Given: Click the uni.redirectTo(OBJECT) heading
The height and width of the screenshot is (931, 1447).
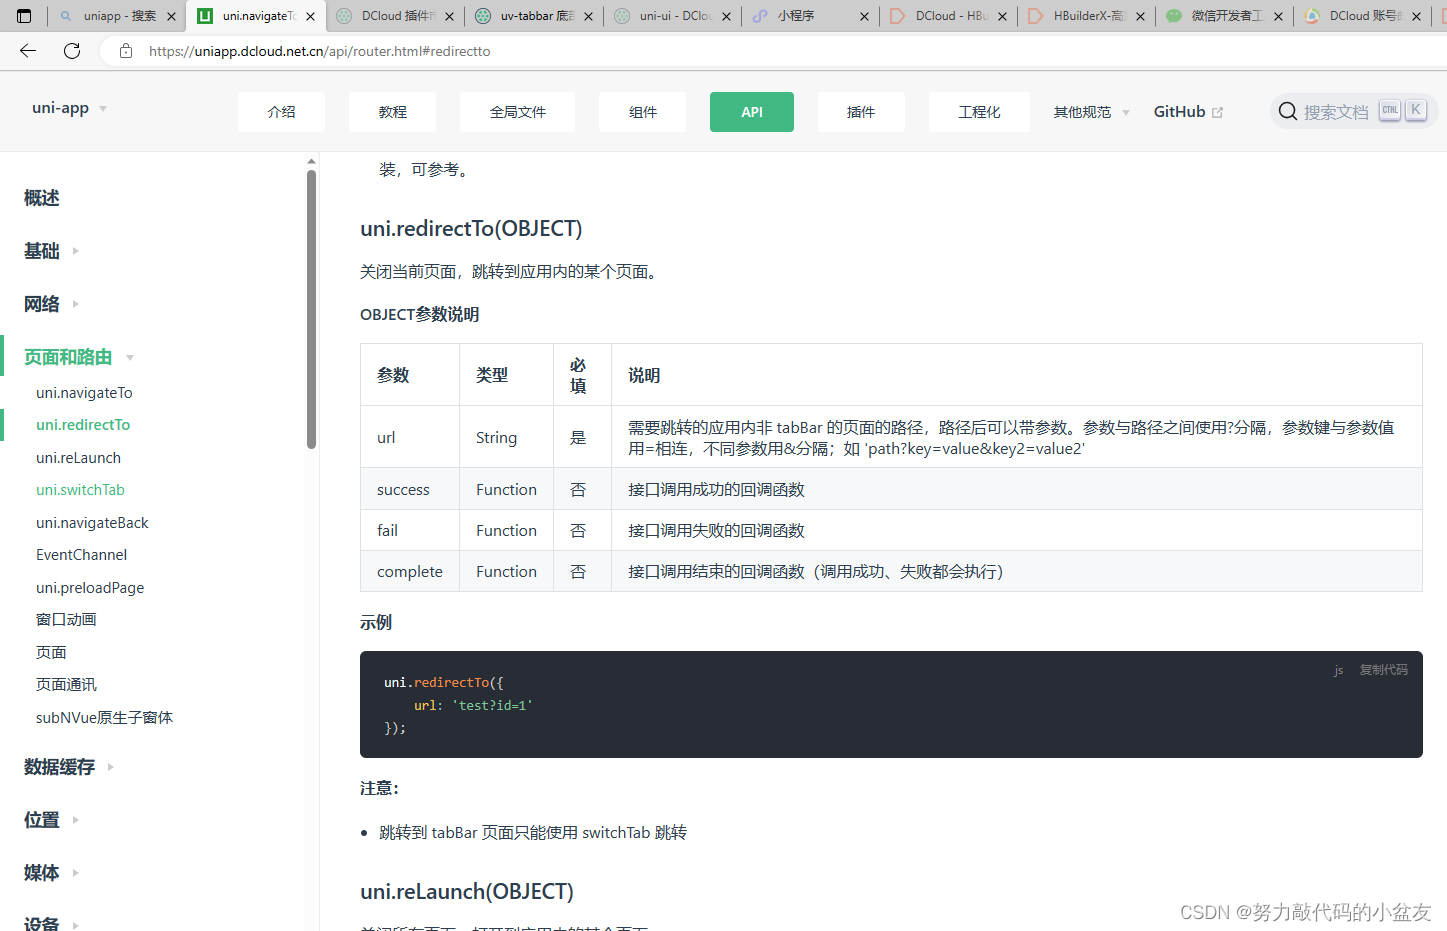Looking at the screenshot, I should [471, 229].
